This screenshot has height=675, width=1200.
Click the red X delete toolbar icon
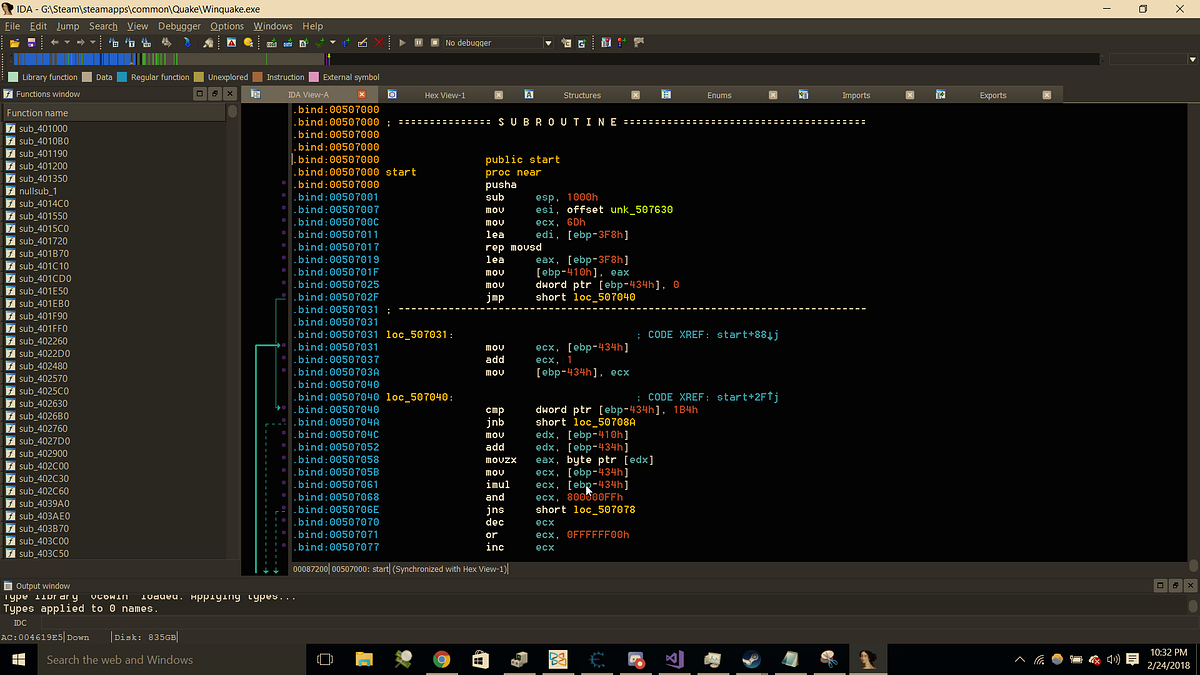pyautogui.click(x=379, y=42)
